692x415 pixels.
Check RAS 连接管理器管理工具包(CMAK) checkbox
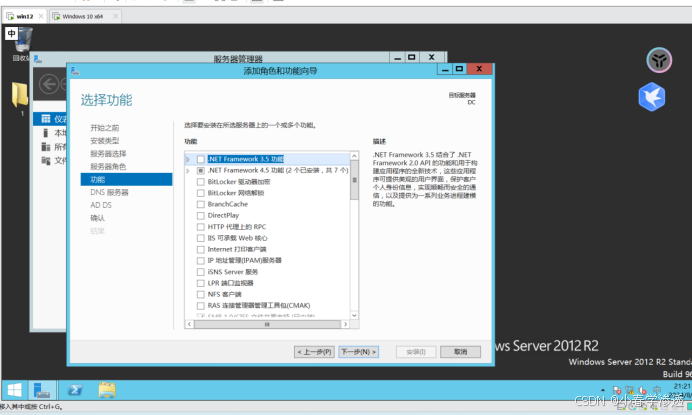pos(201,306)
